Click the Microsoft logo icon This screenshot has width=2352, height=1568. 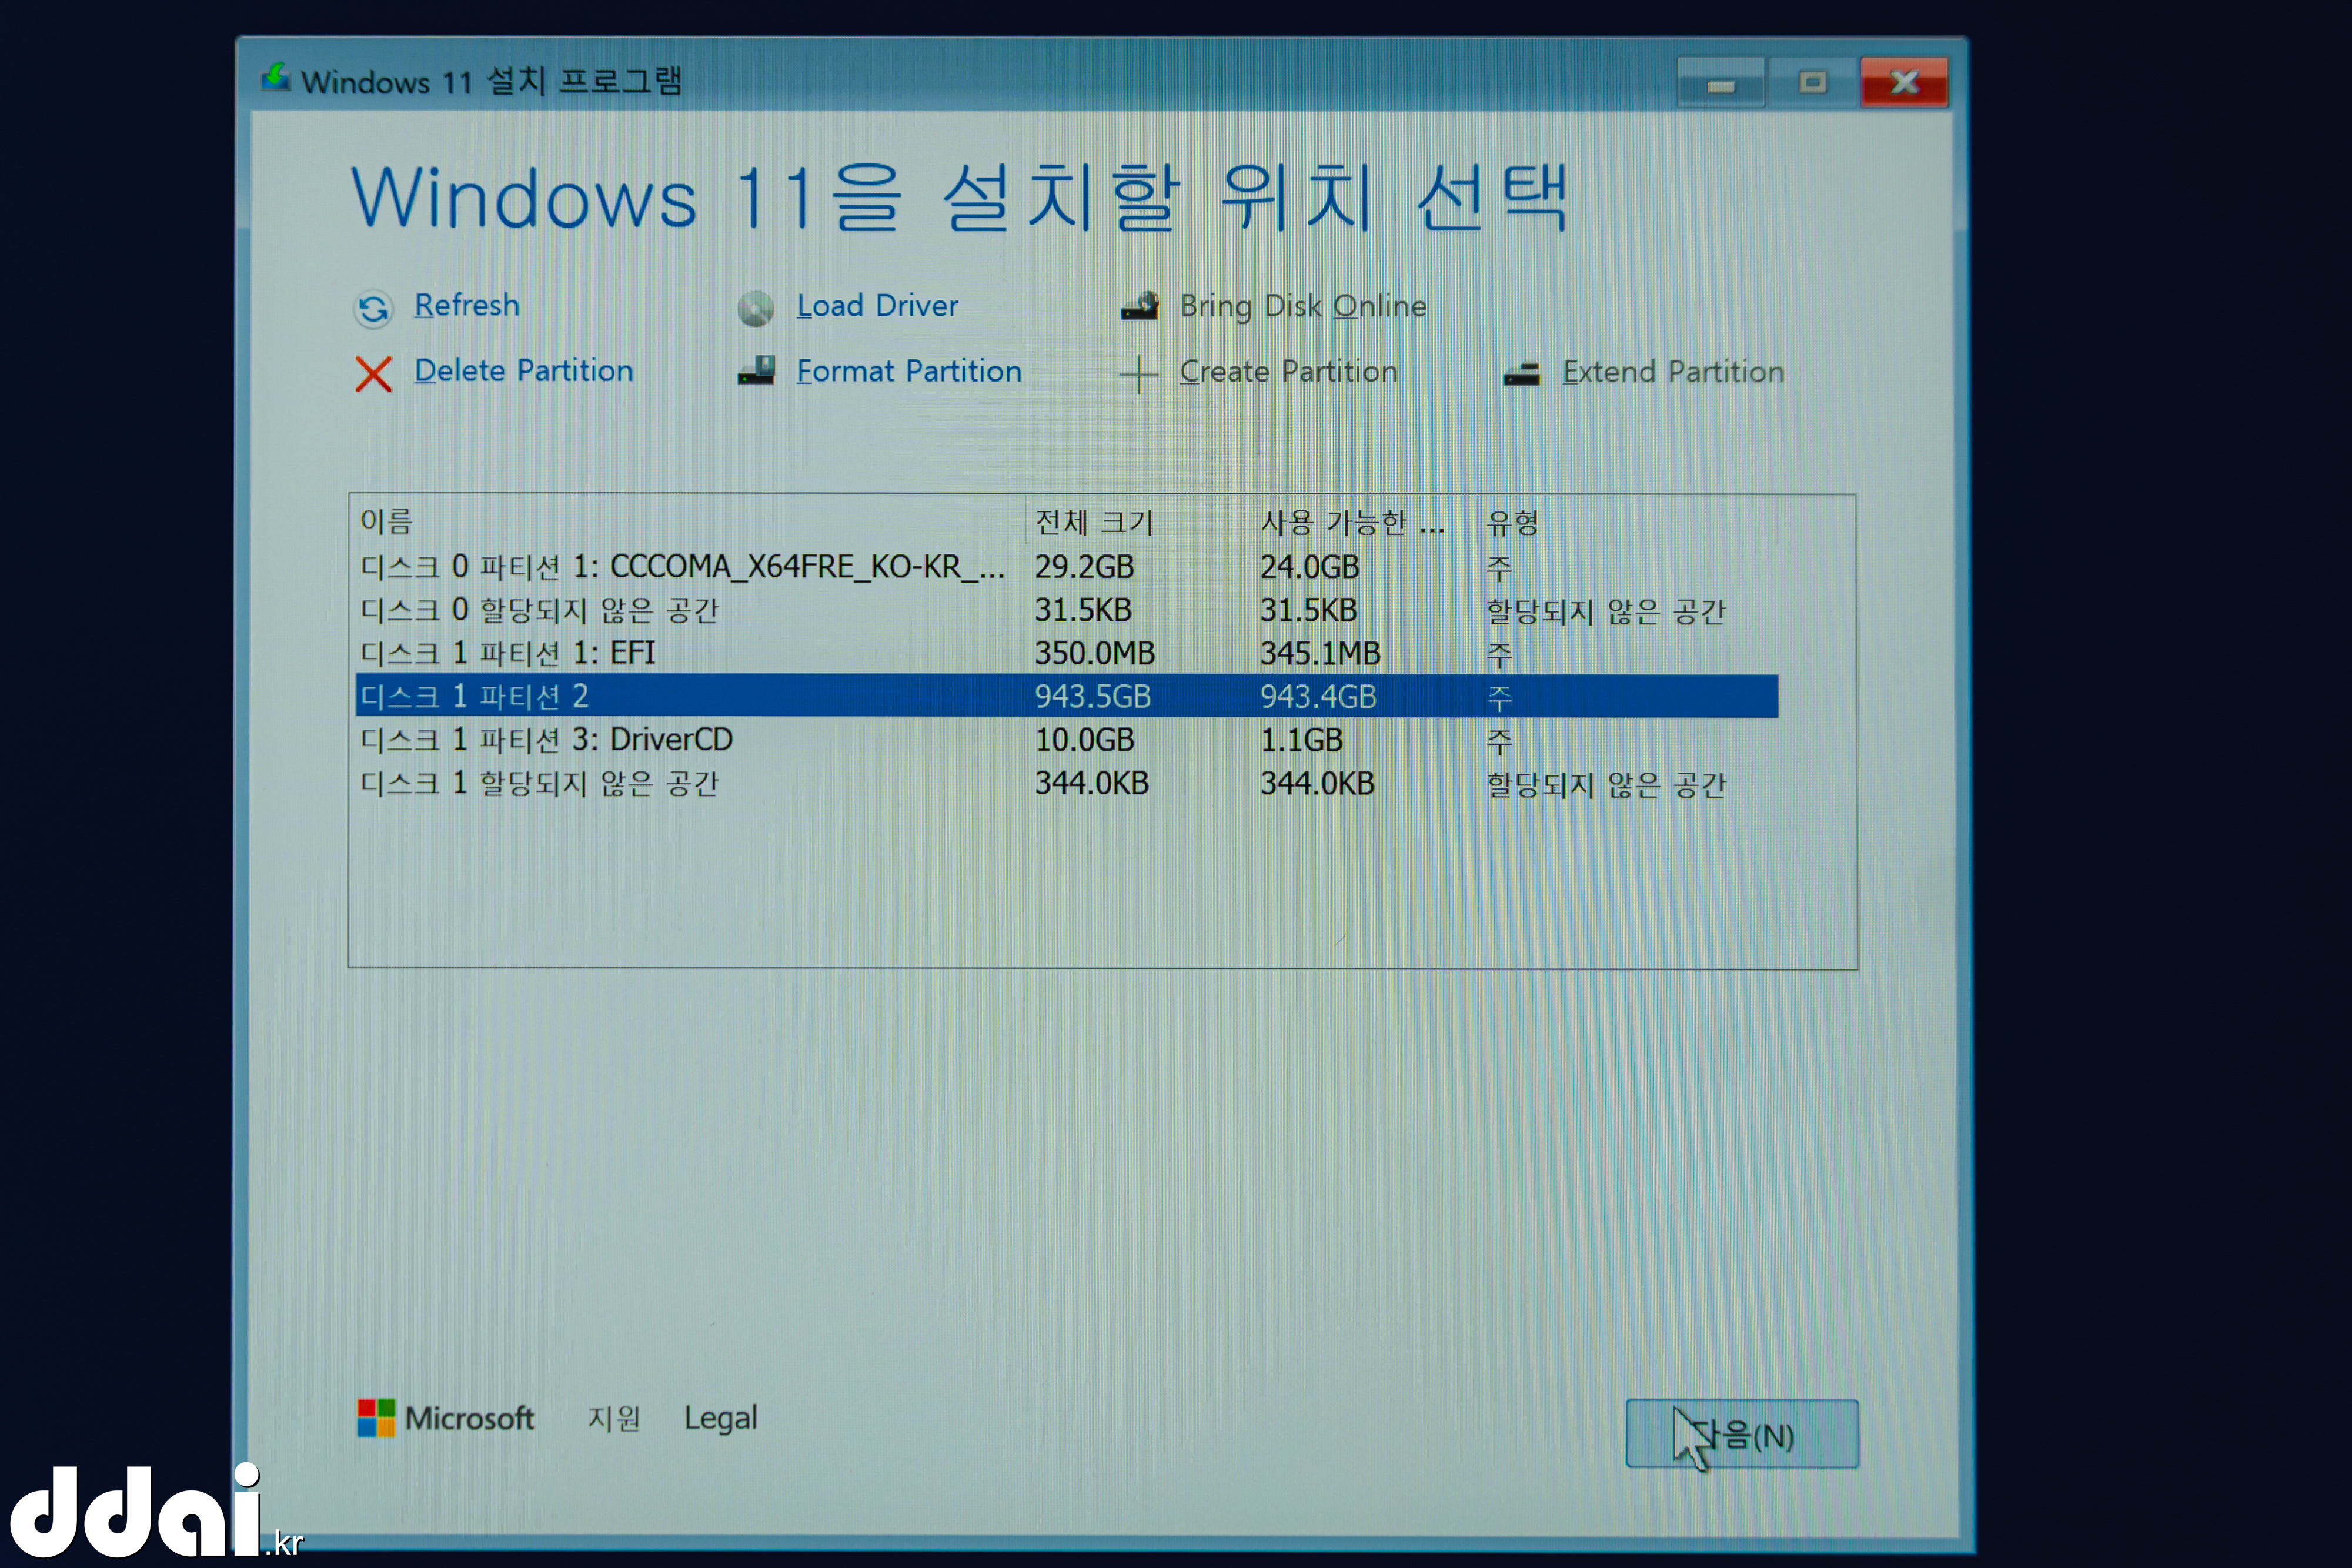click(376, 1417)
